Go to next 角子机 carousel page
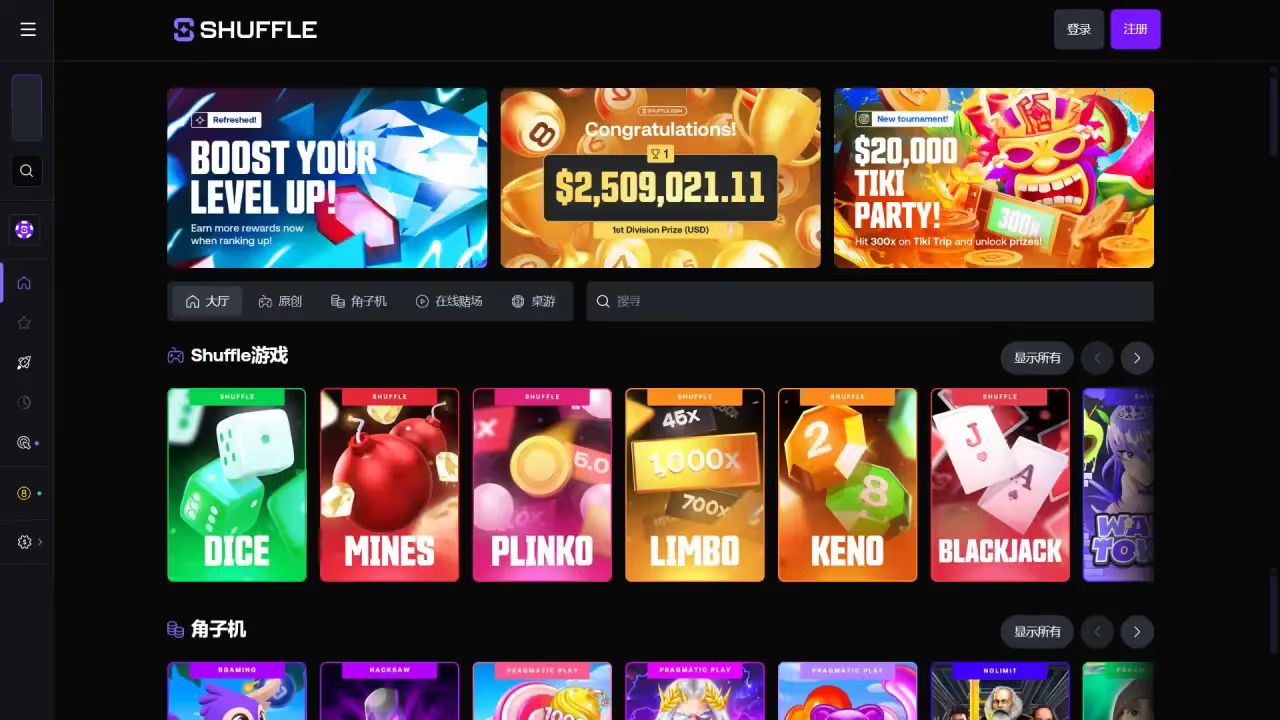 pyautogui.click(x=1137, y=632)
